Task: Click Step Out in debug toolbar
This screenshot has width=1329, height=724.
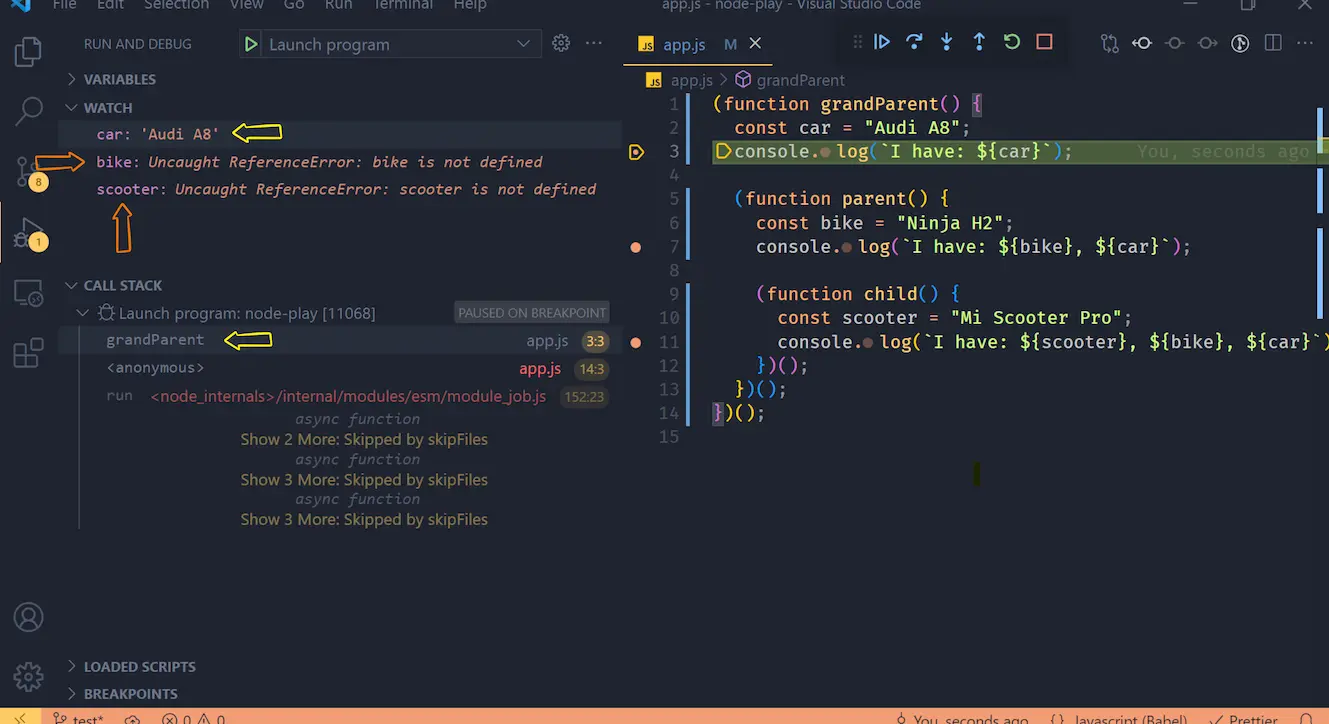Action: tap(979, 42)
